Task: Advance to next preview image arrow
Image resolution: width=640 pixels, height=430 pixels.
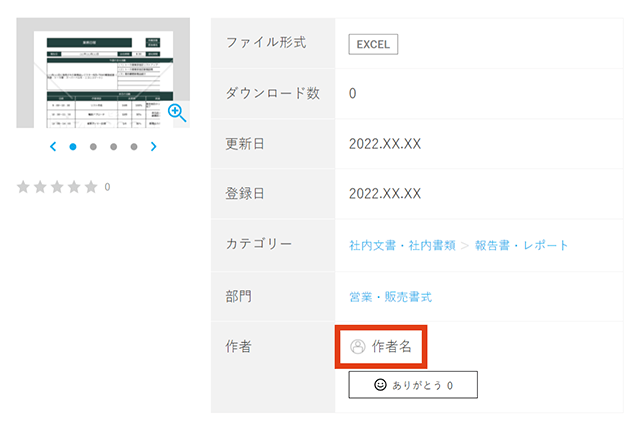Action: (153, 147)
